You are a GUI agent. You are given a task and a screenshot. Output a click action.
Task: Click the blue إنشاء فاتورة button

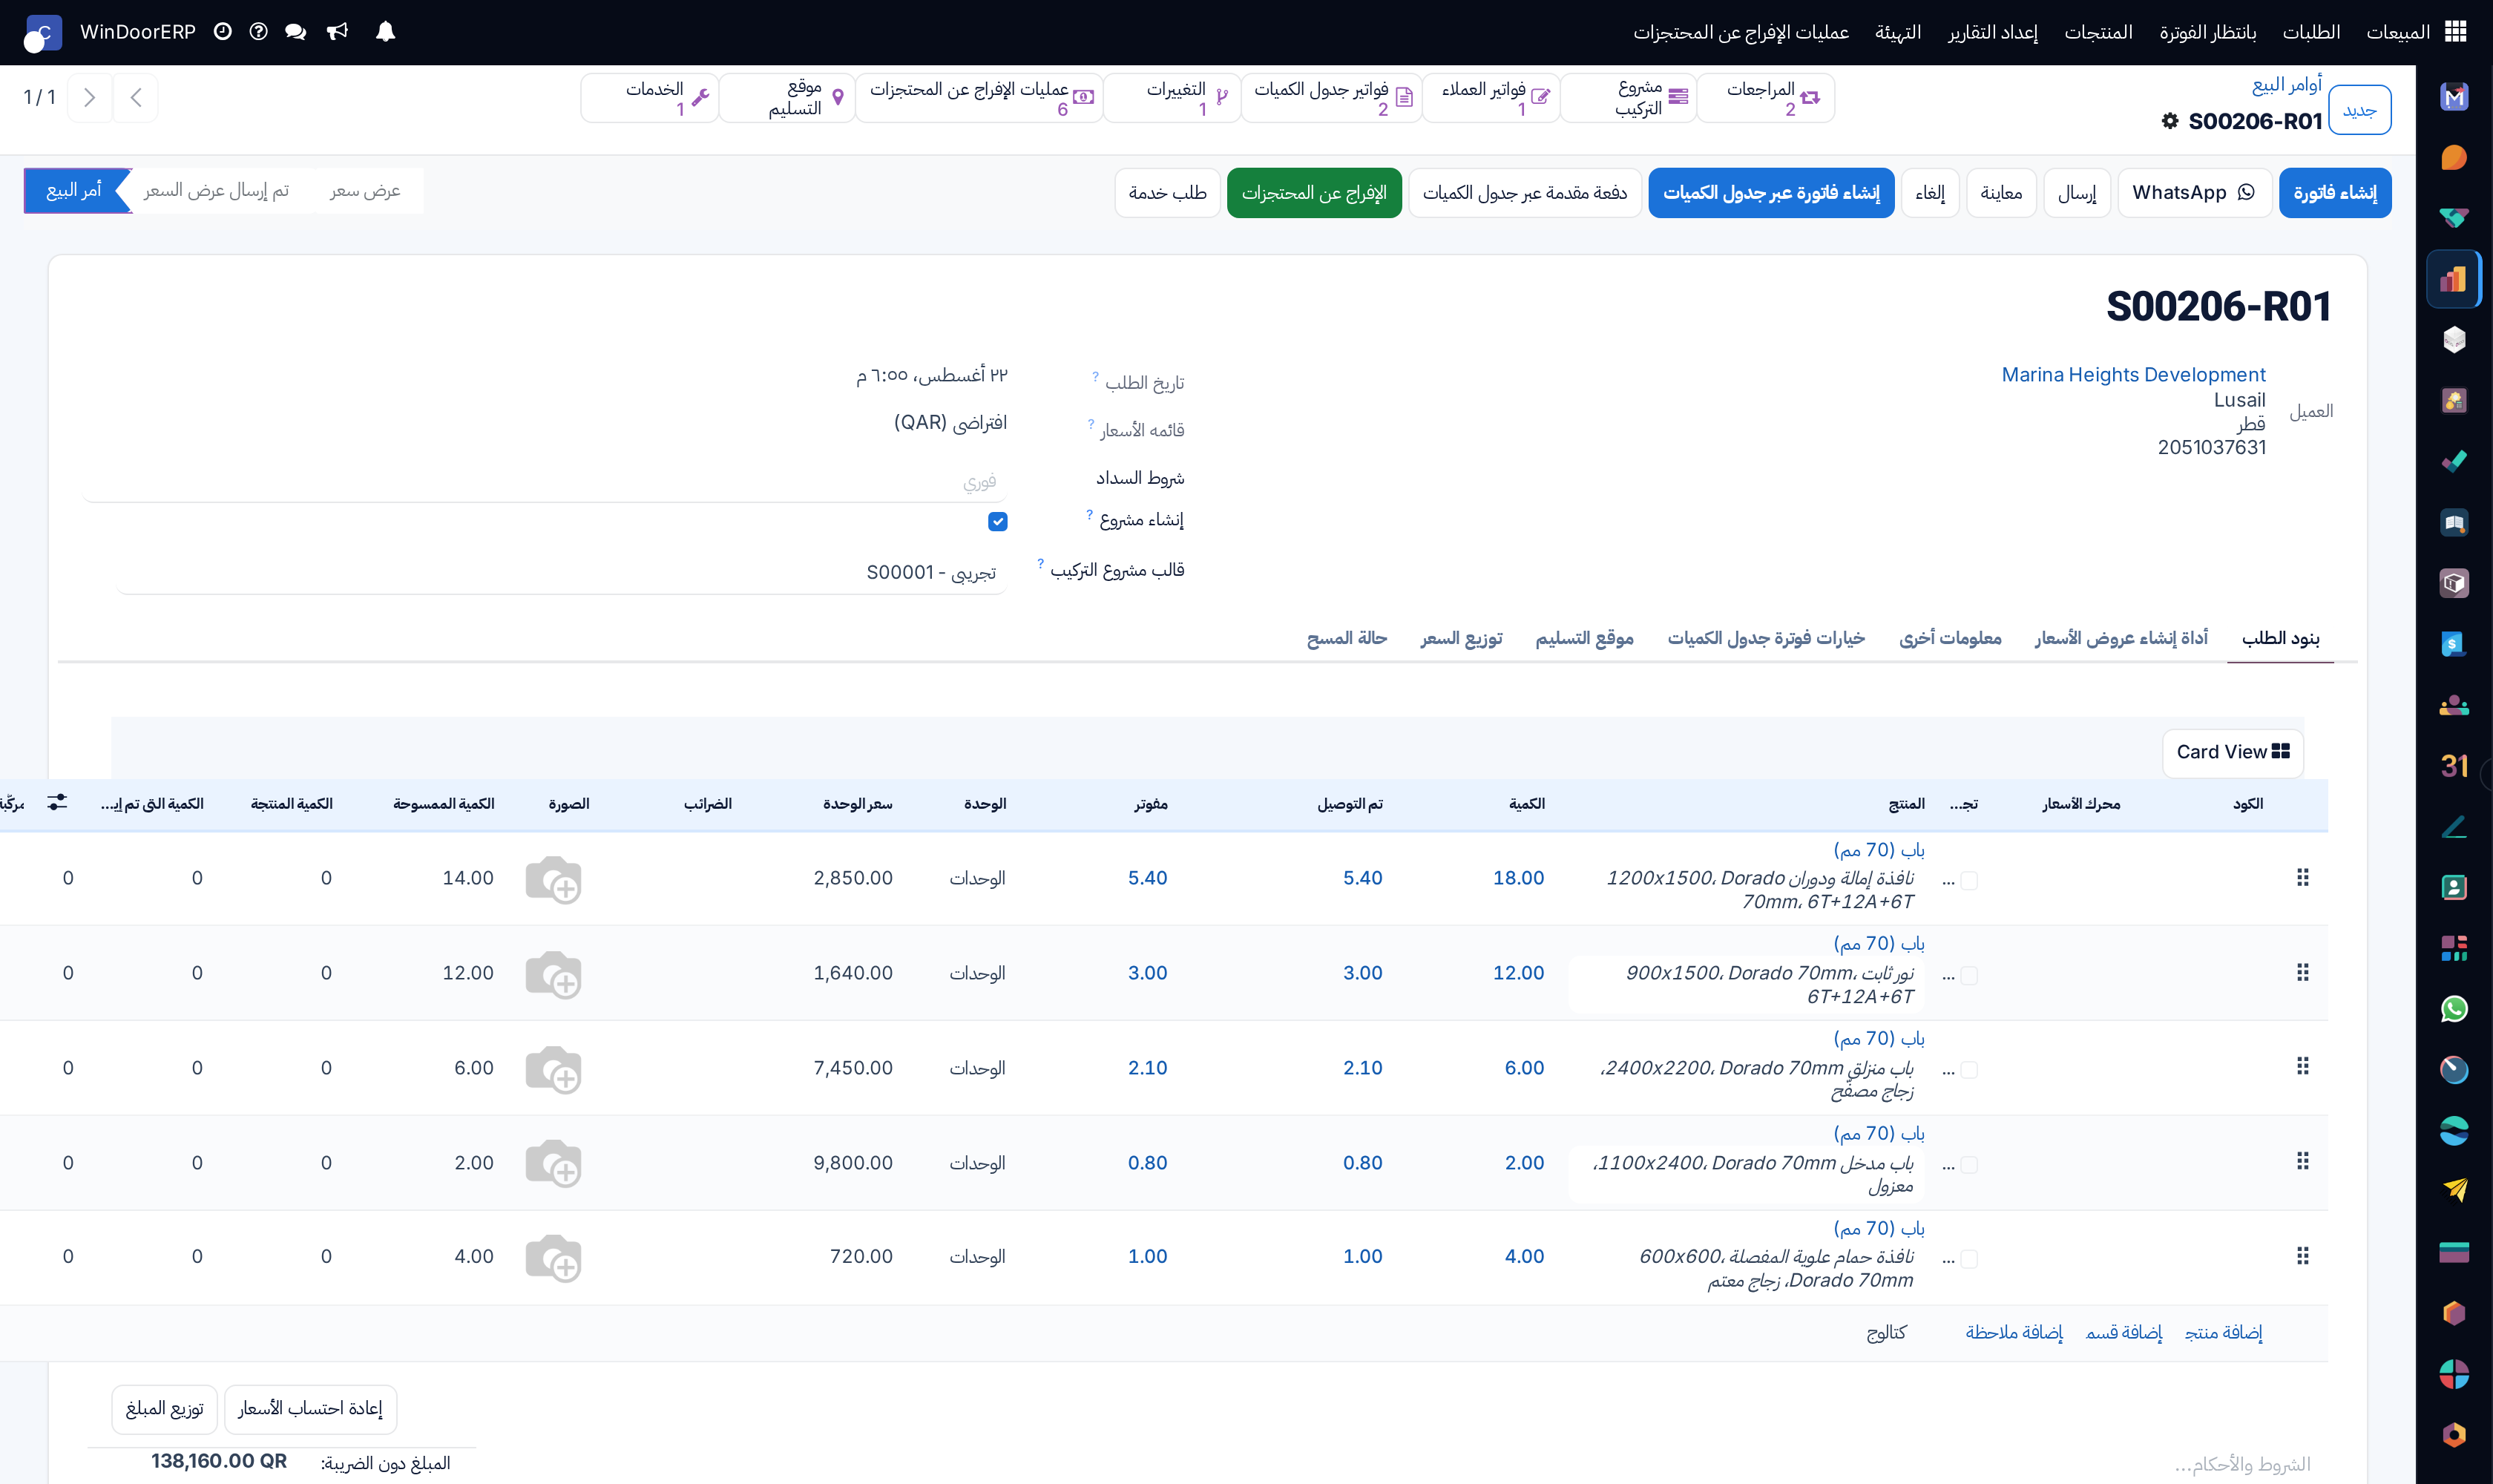click(x=2335, y=193)
